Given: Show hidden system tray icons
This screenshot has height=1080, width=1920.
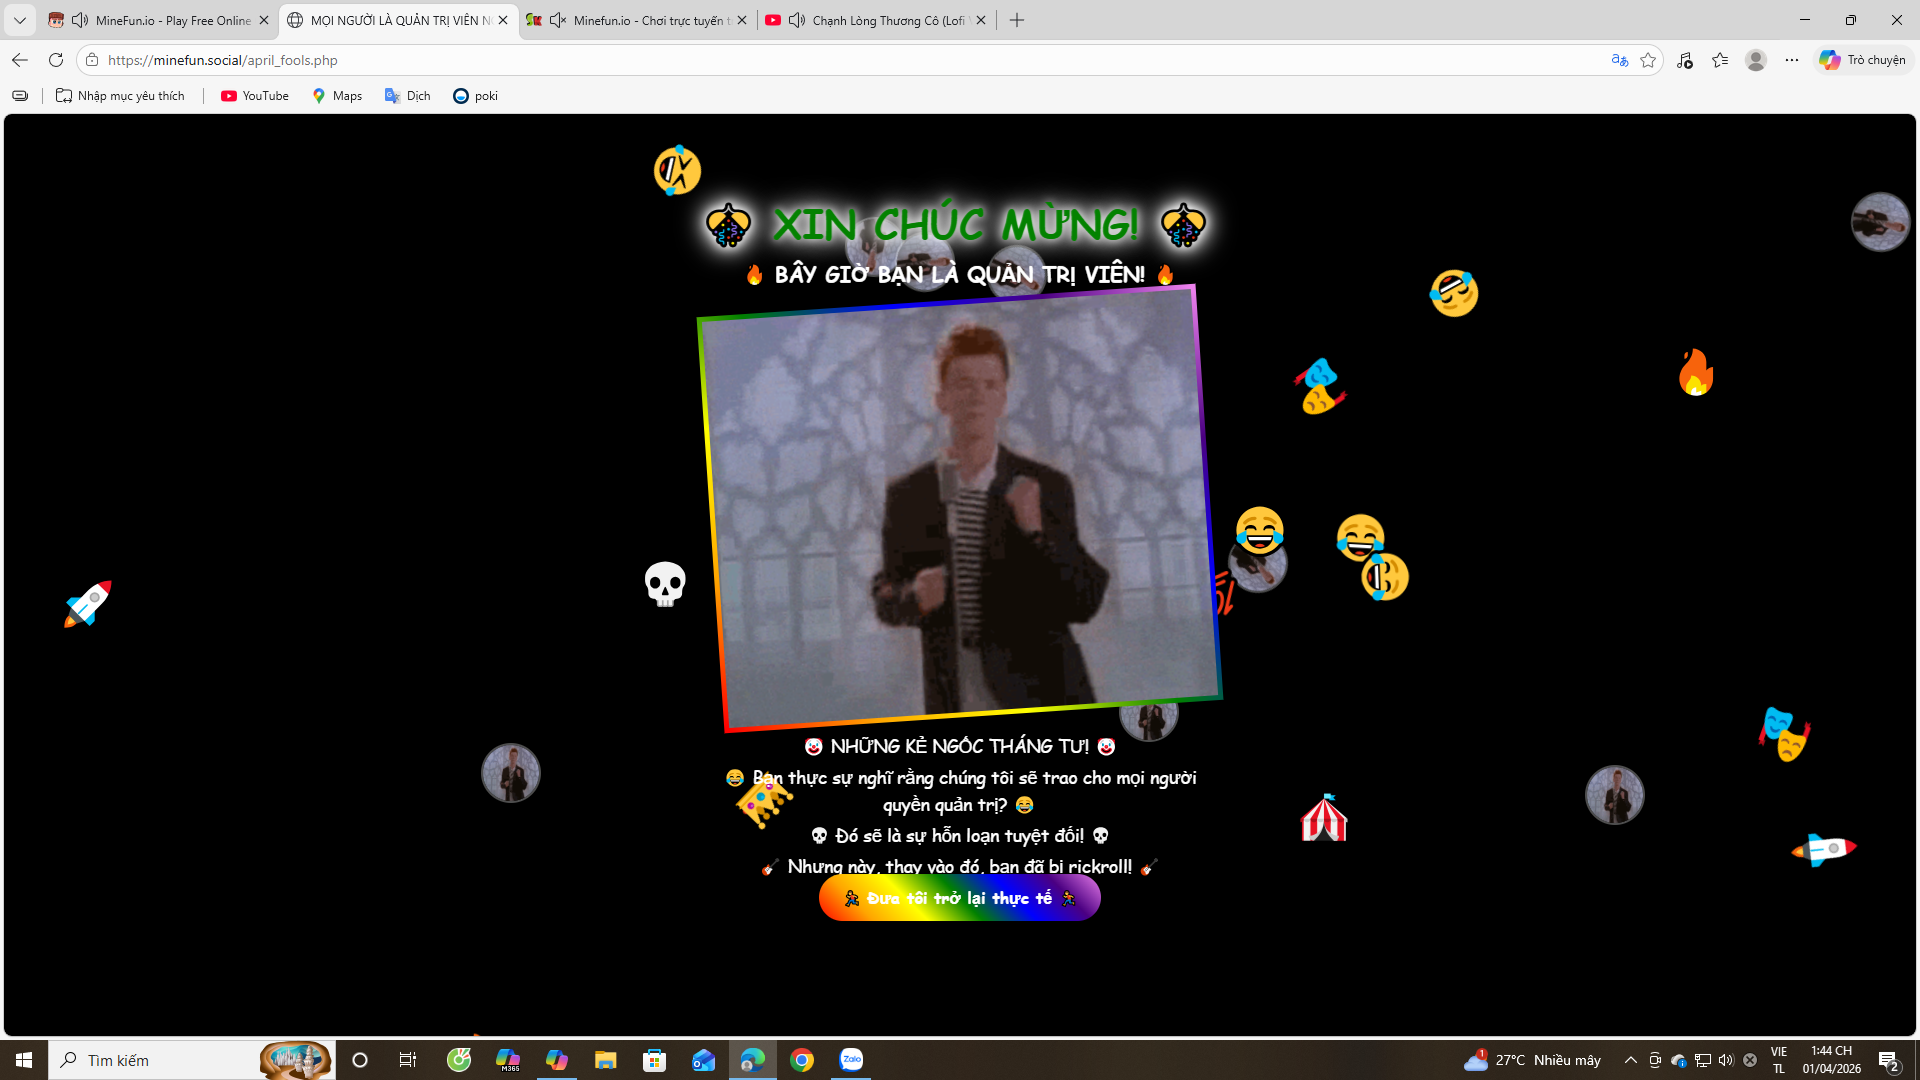Looking at the screenshot, I should pos(1630,1060).
